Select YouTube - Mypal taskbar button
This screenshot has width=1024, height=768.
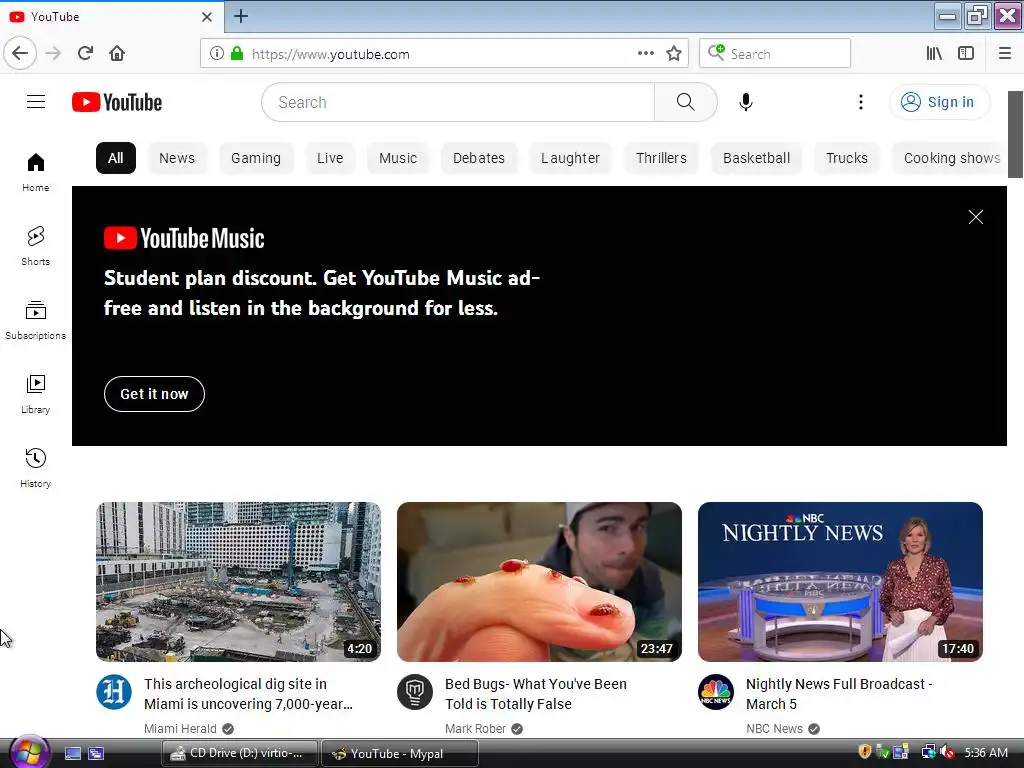(400, 753)
